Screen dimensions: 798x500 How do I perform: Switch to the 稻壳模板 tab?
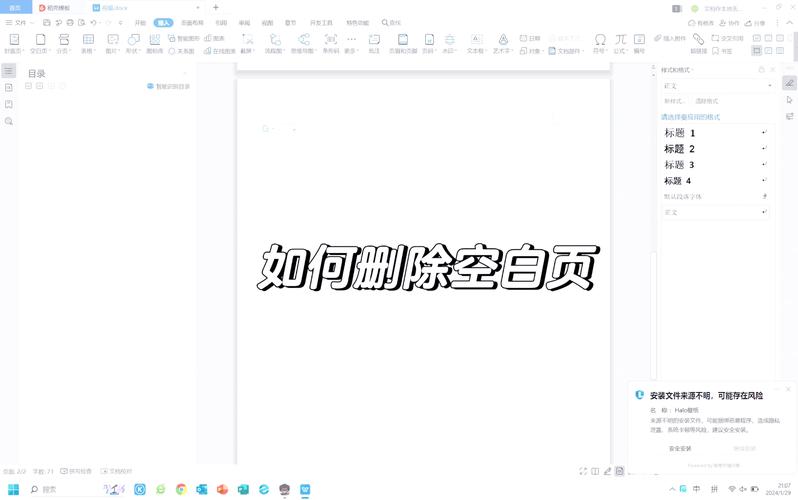point(55,8)
